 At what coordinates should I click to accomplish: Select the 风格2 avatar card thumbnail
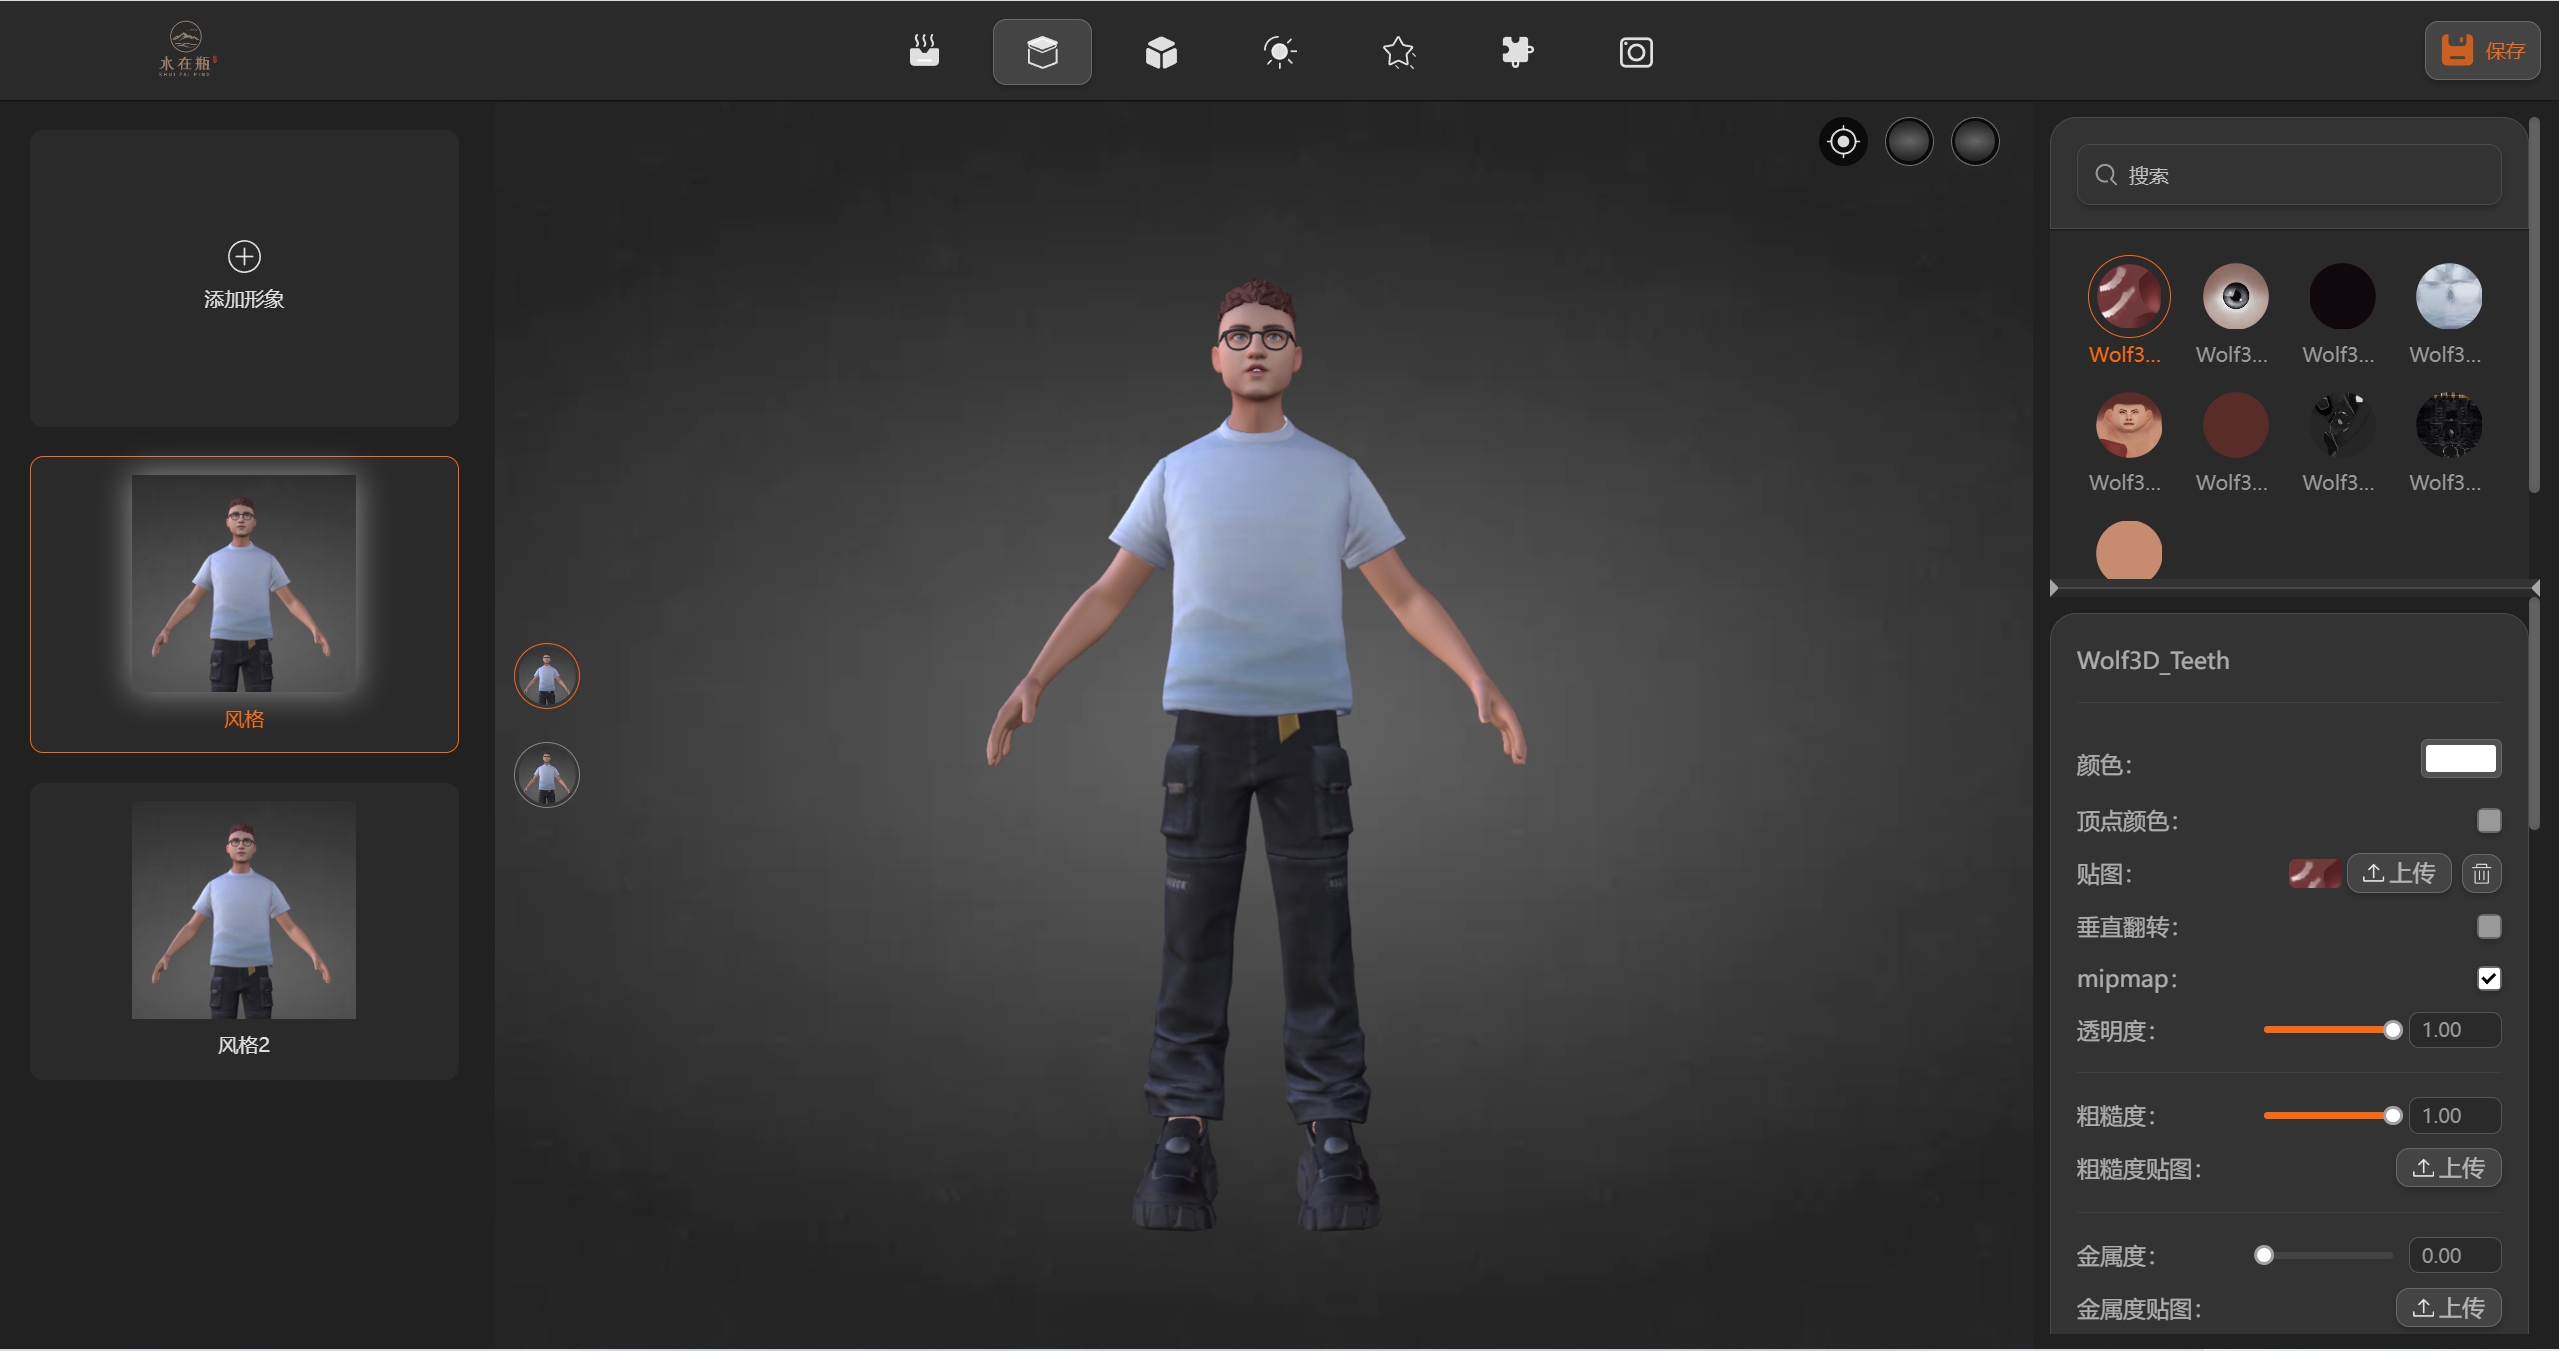pyautogui.click(x=244, y=909)
